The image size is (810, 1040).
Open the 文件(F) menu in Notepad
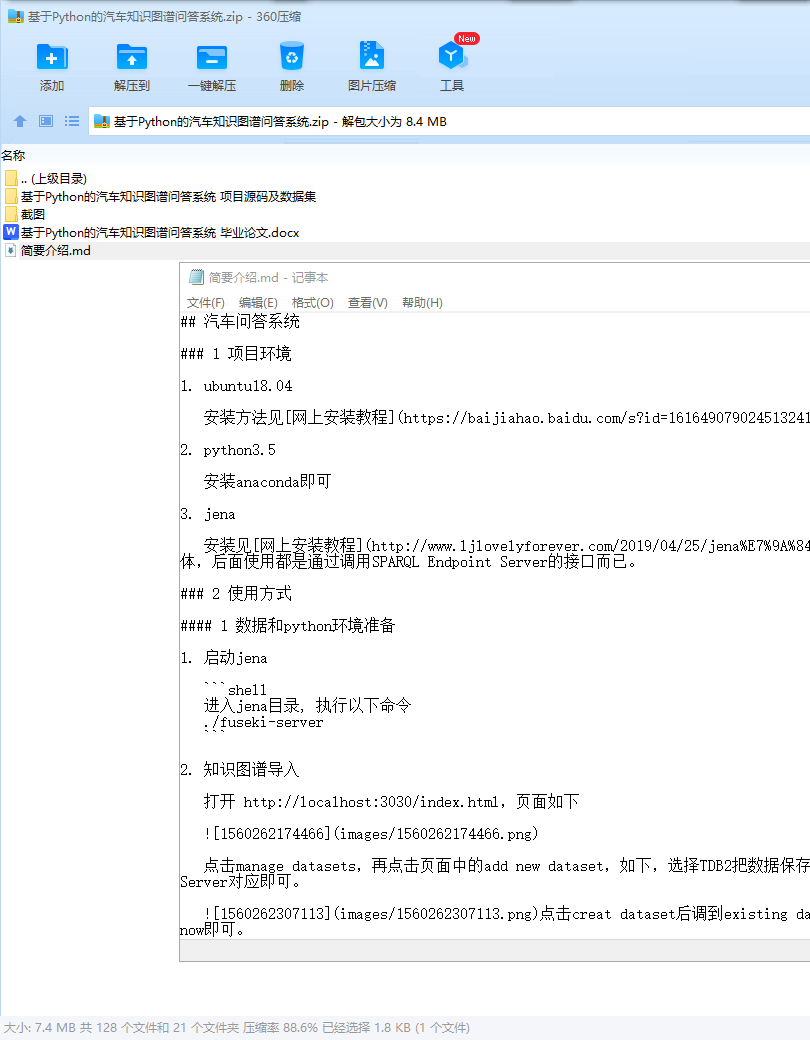[206, 302]
